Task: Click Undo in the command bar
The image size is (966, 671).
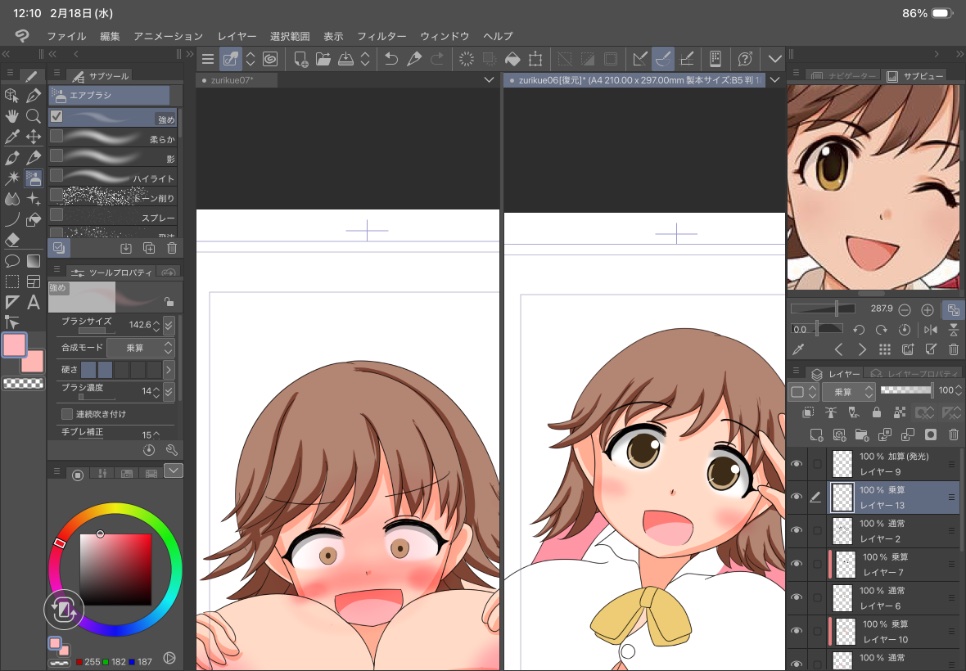Action: 391,59
